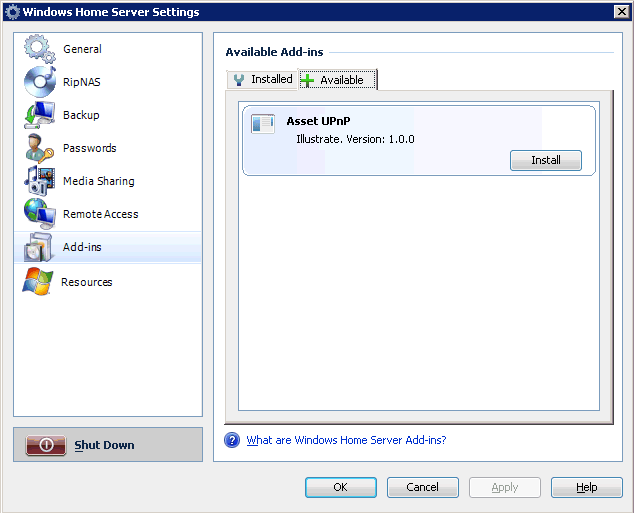The width and height of the screenshot is (634, 513).
Task: Confirm with the OK button
Action: coord(340,487)
